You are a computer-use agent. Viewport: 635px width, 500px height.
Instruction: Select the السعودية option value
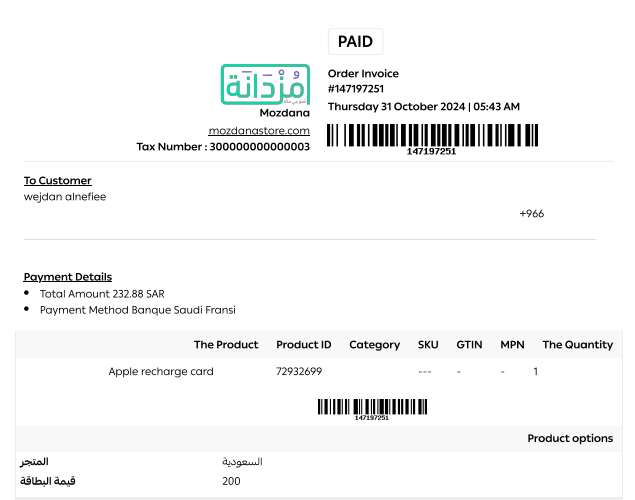(242, 462)
